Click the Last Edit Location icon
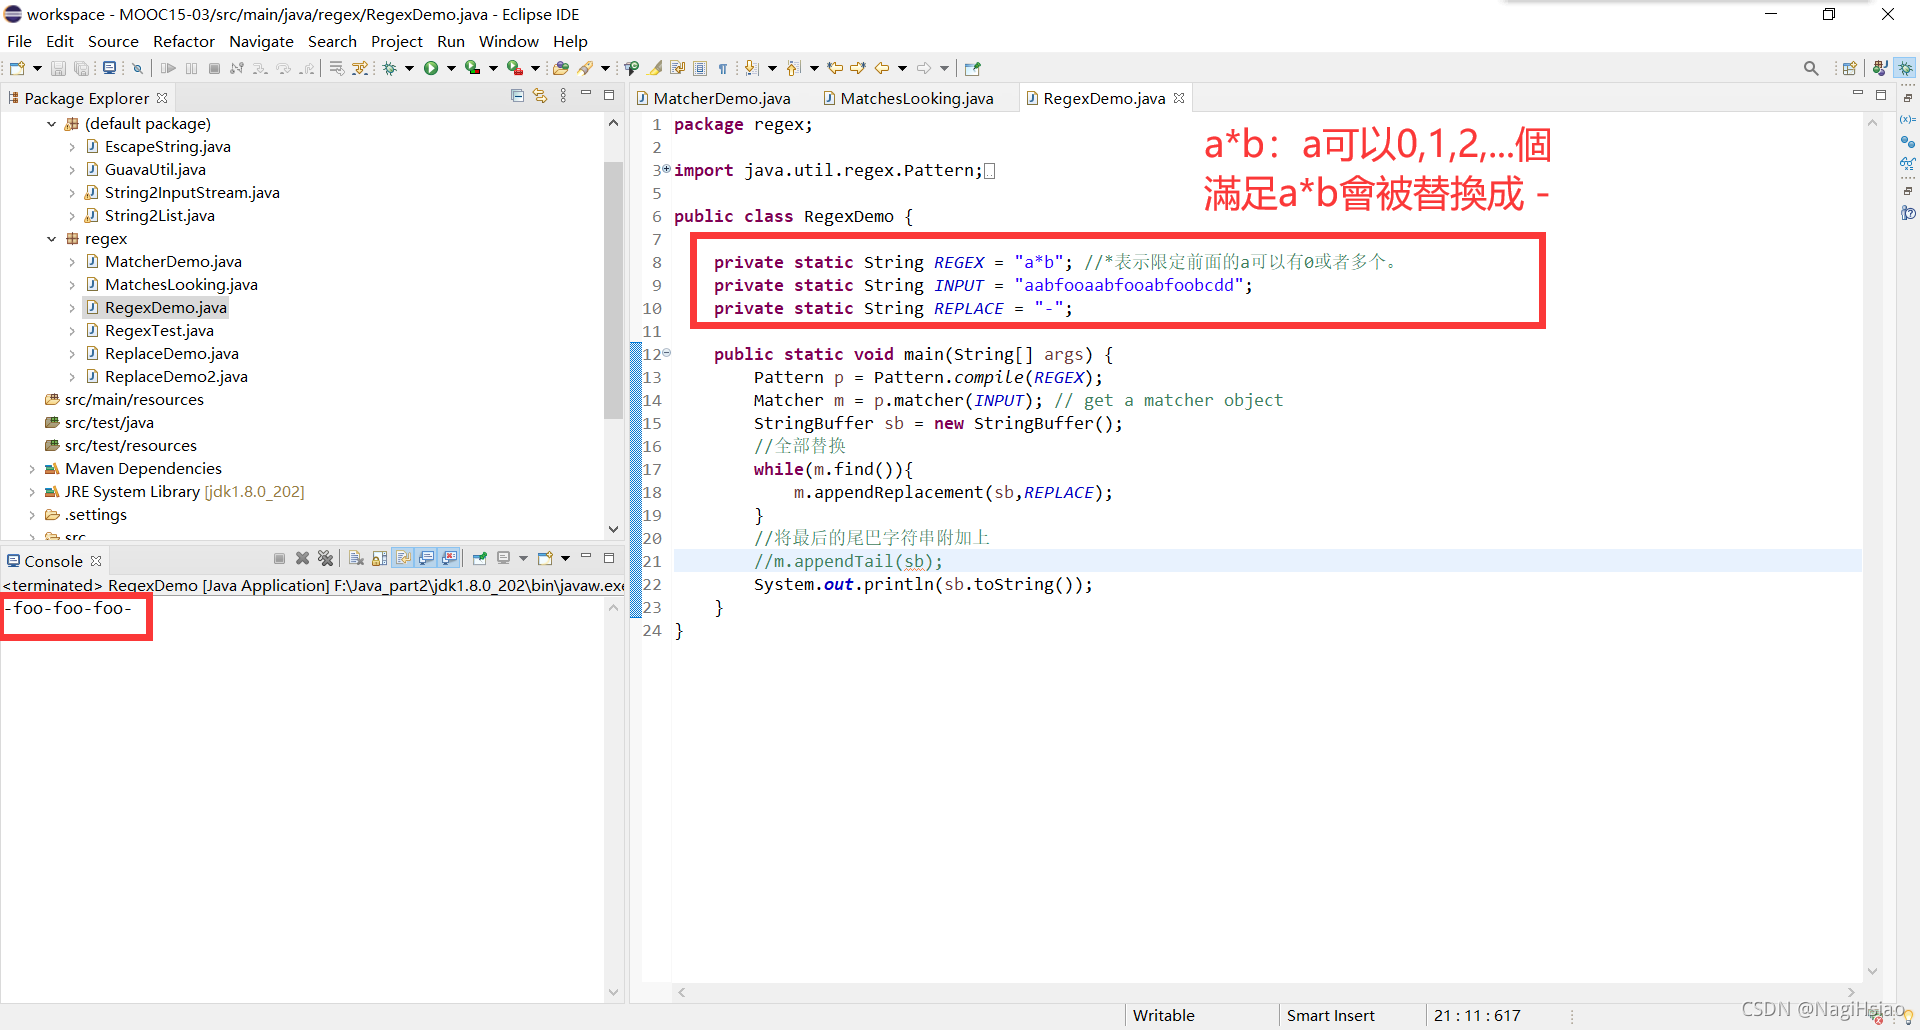The image size is (1920, 1030). pyautogui.click(x=835, y=68)
